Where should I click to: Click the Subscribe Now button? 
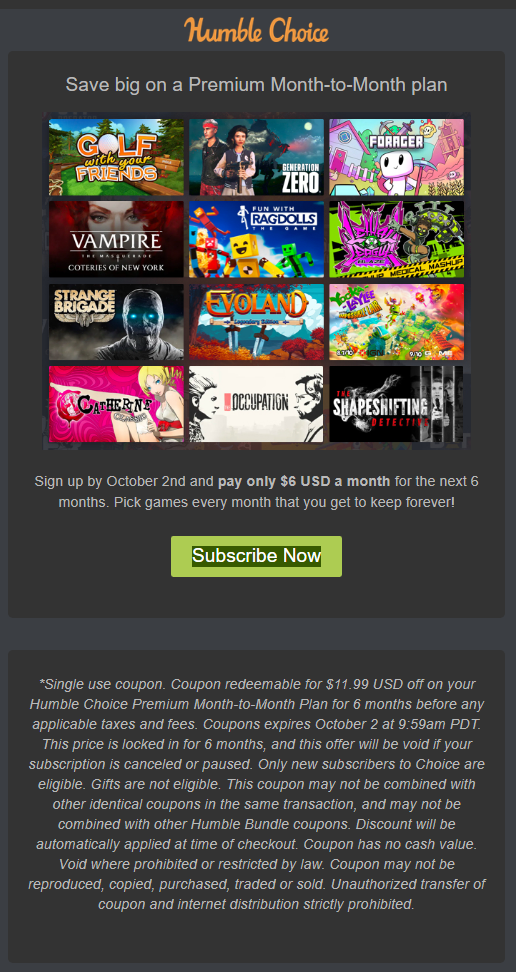pyautogui.click(x=256, y=556)
